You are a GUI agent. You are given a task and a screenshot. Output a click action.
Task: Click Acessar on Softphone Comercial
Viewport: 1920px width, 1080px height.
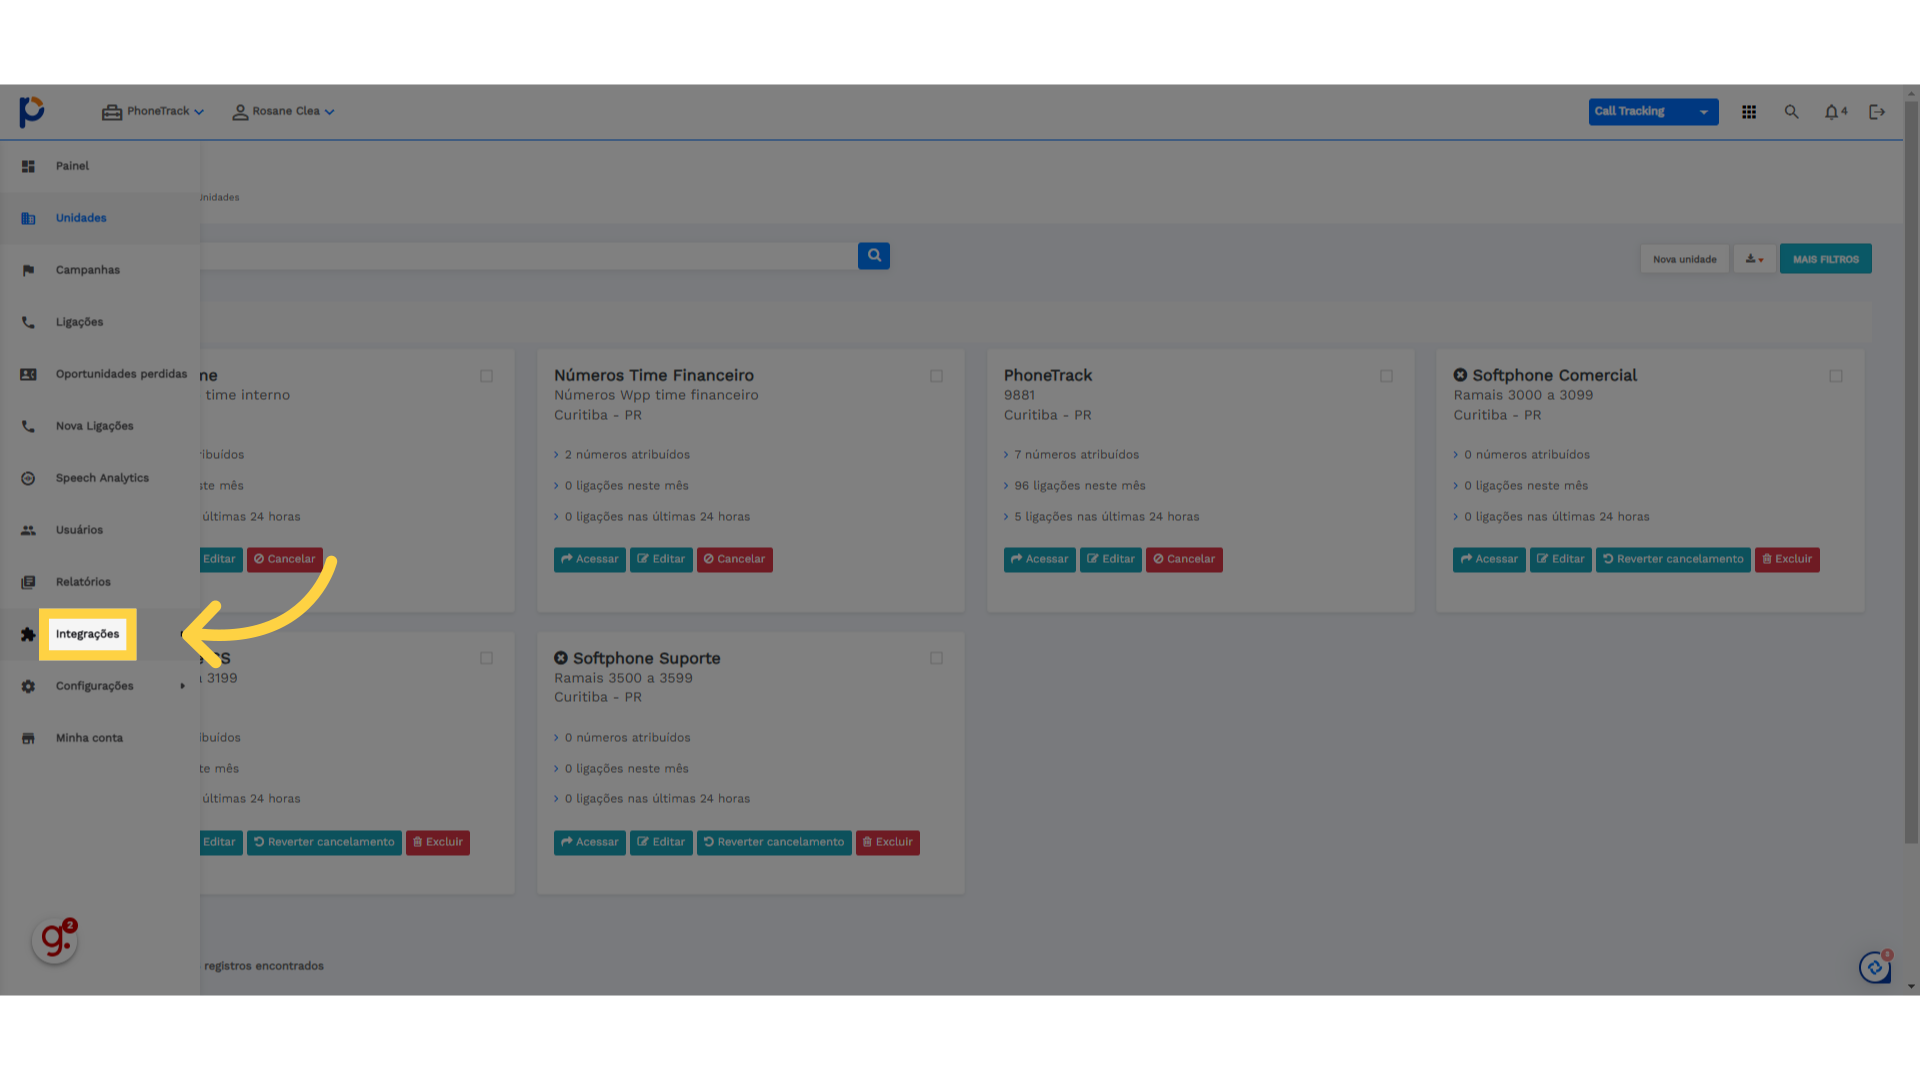tap(1489, 559)
